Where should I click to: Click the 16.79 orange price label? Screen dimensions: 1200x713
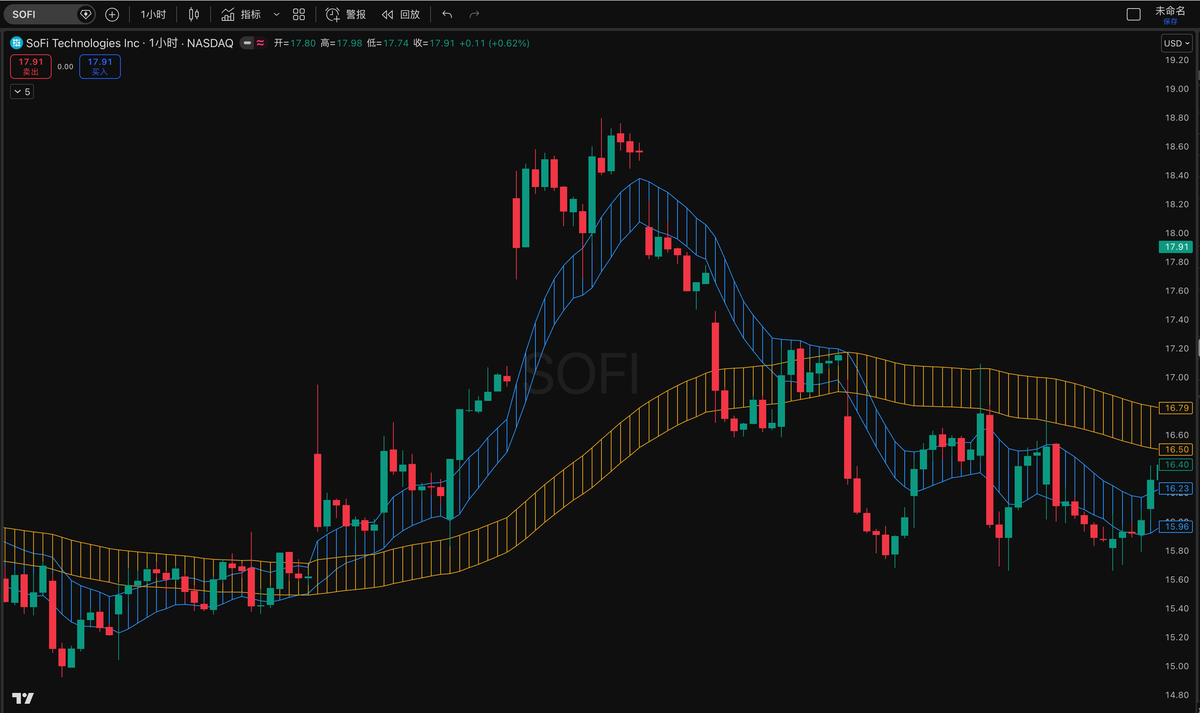tap(1175, 408)
